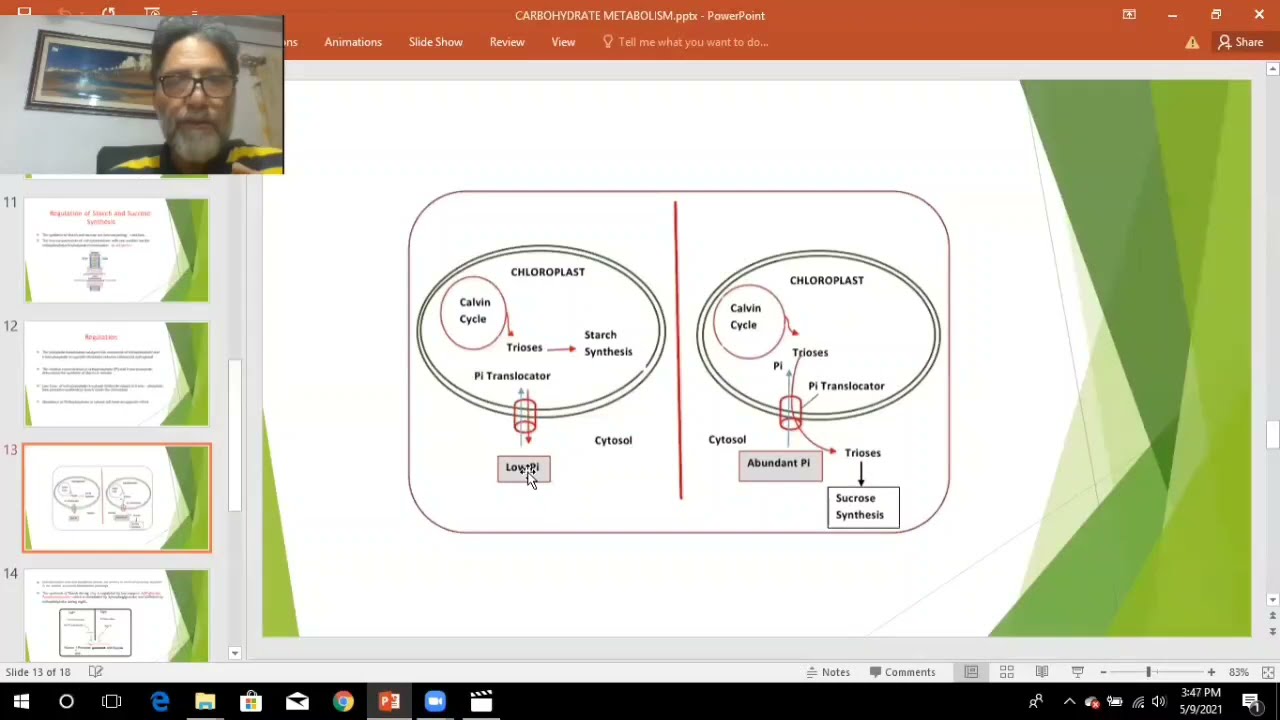Viewport: 1280px width, 720px height.
Task: Go to previous slide using double-arrow button
Action: [1272, 617]
